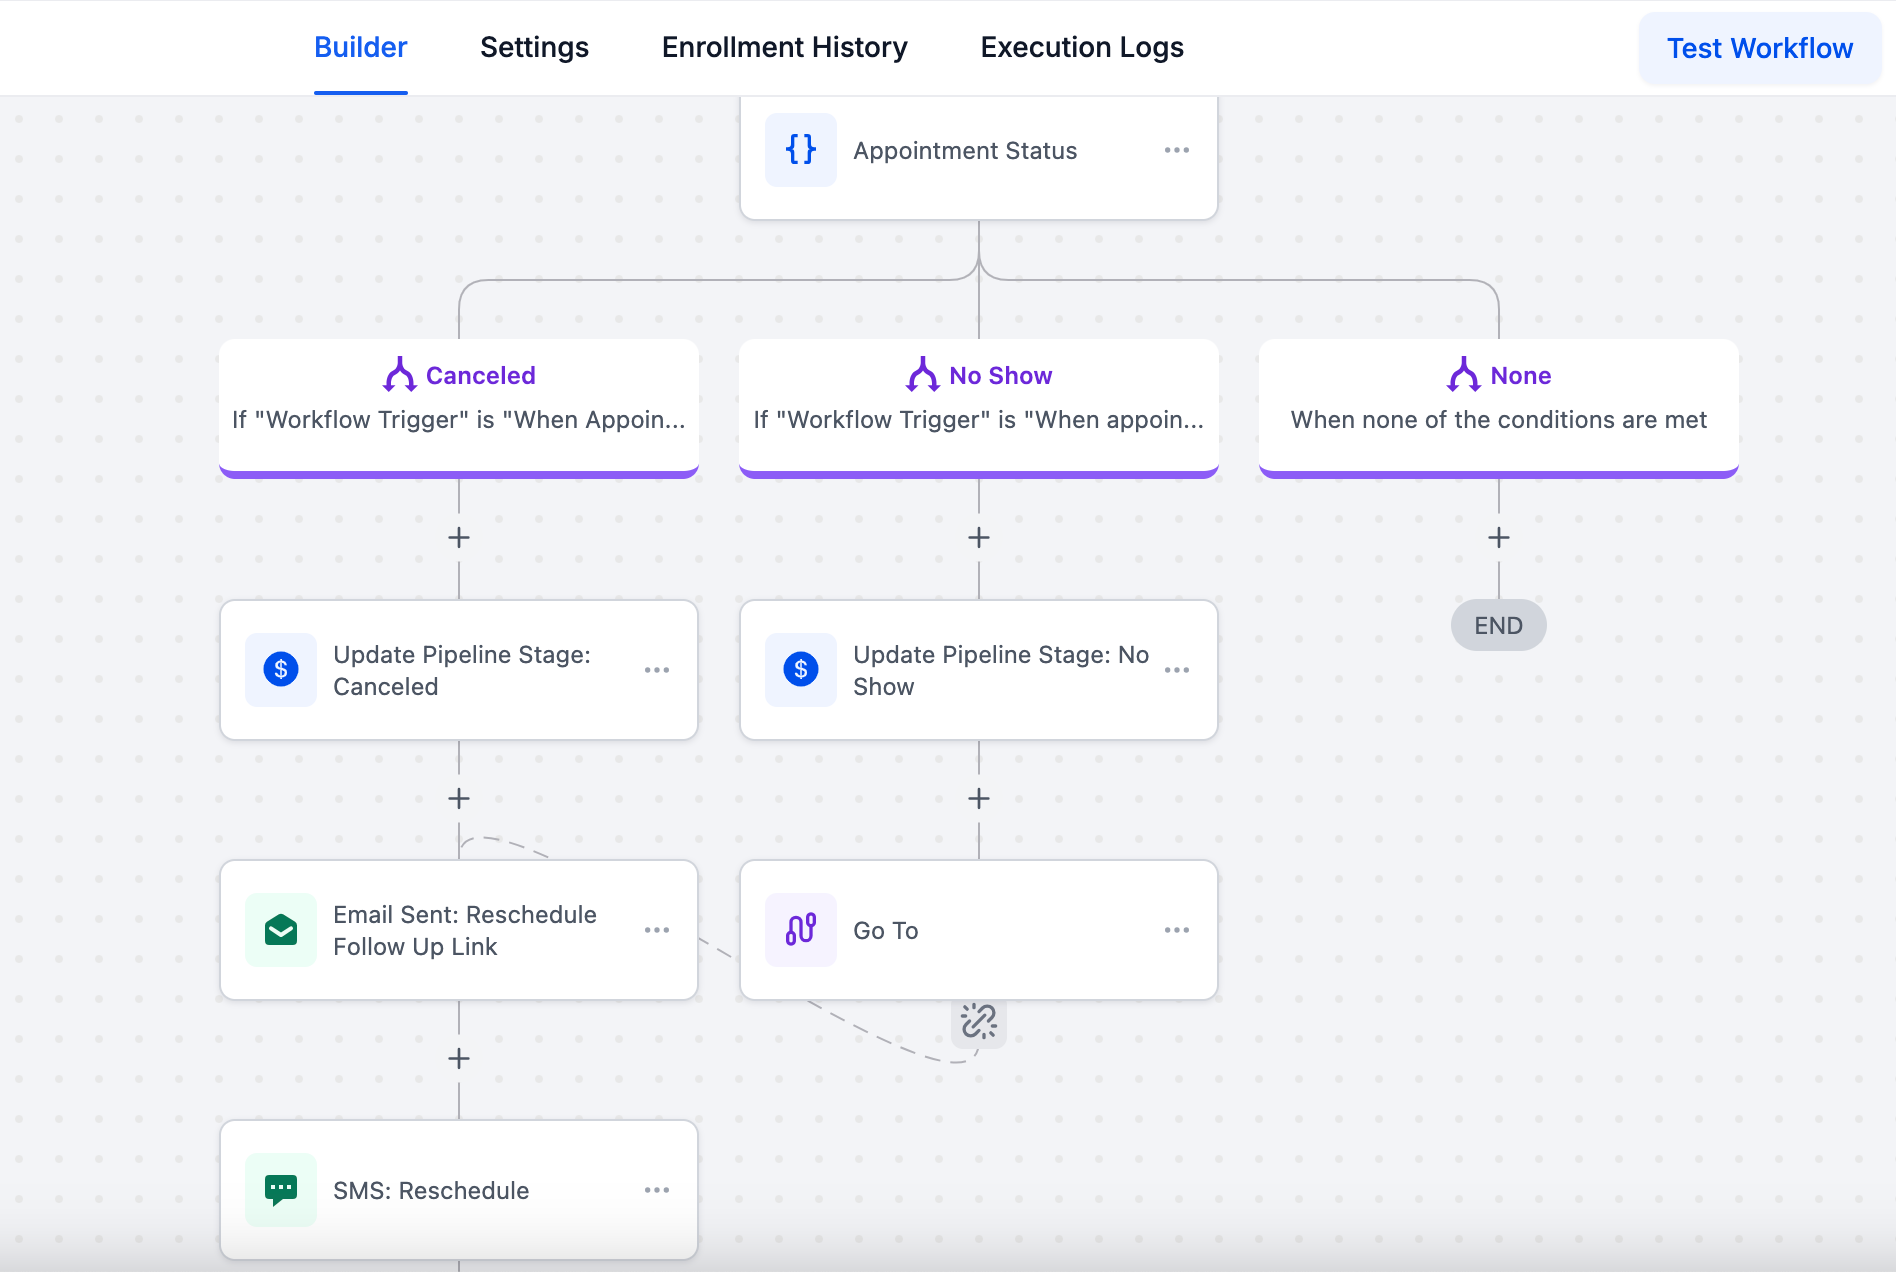The image size is (1896, 1272).
Task: Select the SMS: Reschedule label
Action: coord(431,1190)
